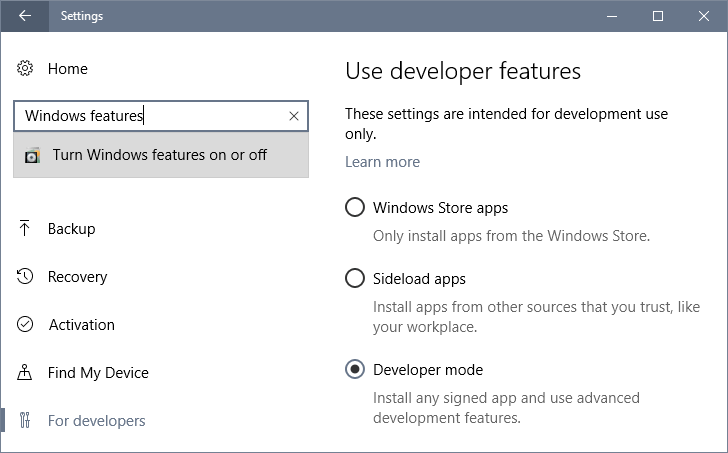Clear search text with the X icon
Viewport: 728px width, 453px height.
click(x=293, y=116)
